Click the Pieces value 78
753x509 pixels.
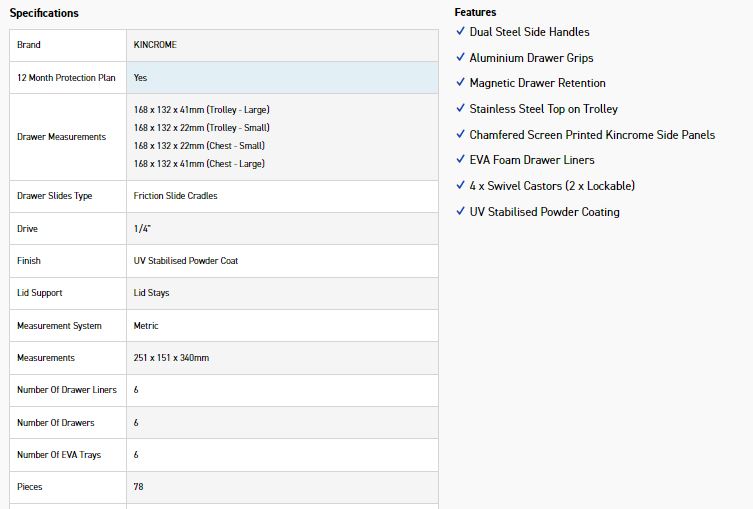coord(138,487)
